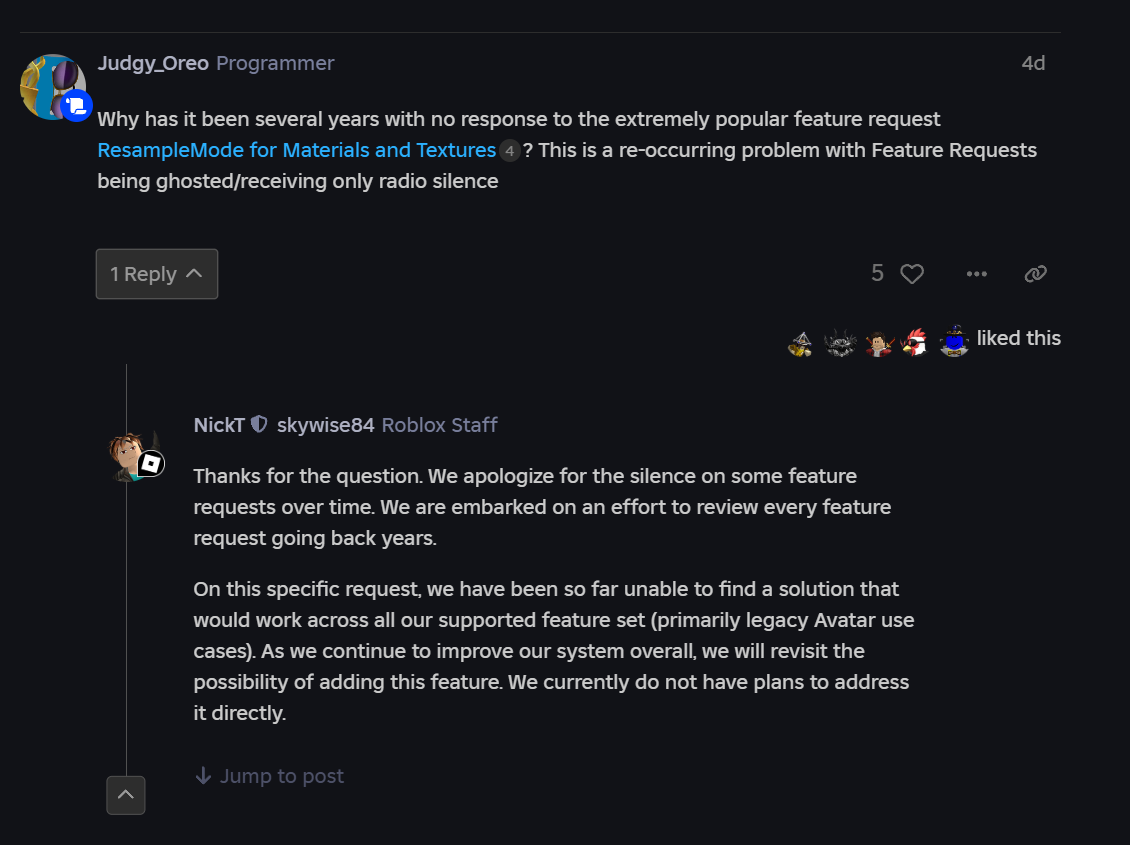Click the dark spiky monster liker avatar
The height and width of the screenshot is (845, 1130).
point(839,343)
